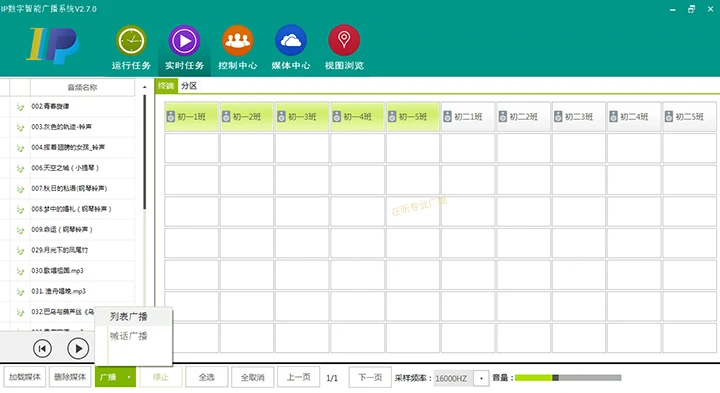
Task: Switch to 分区 tab
Action: point(189,86)
